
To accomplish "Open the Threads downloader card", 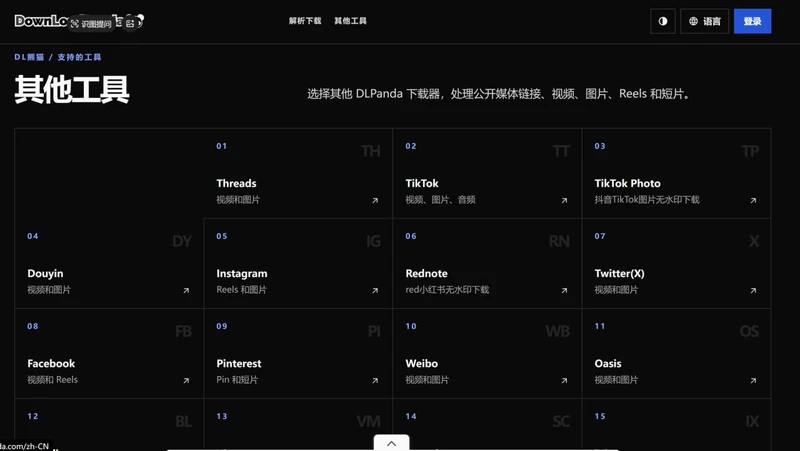I will [x=298, y=173].
